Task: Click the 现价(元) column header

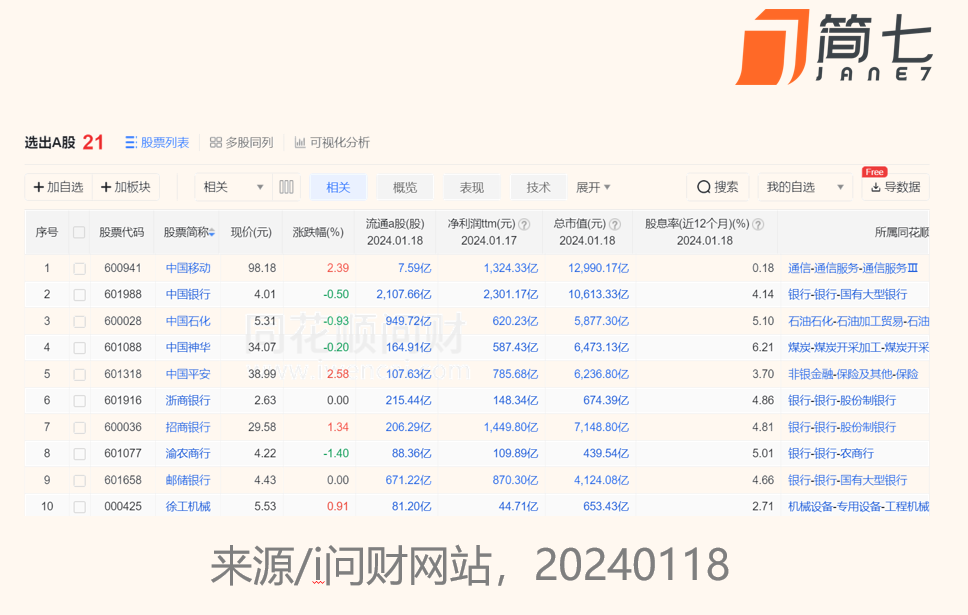Action: (251, 233)
